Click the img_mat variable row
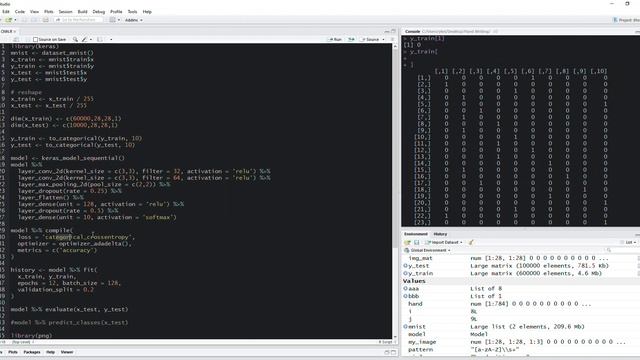The height and width of the screenshot is (360, 640). [520, 258]
